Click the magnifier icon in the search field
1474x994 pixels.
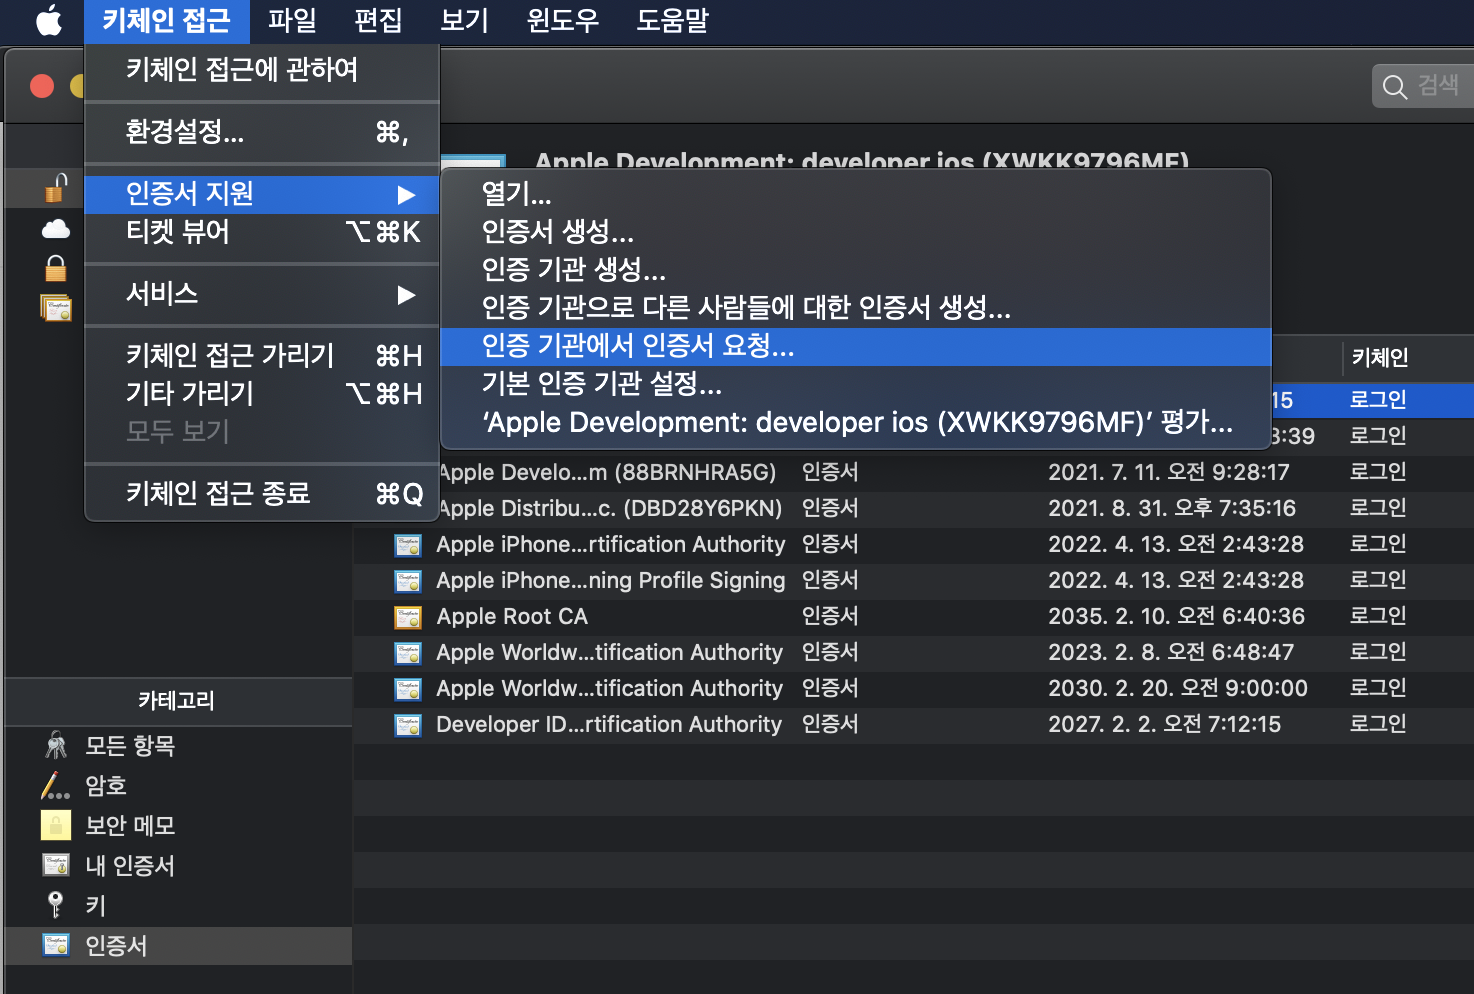(1395, 87)
